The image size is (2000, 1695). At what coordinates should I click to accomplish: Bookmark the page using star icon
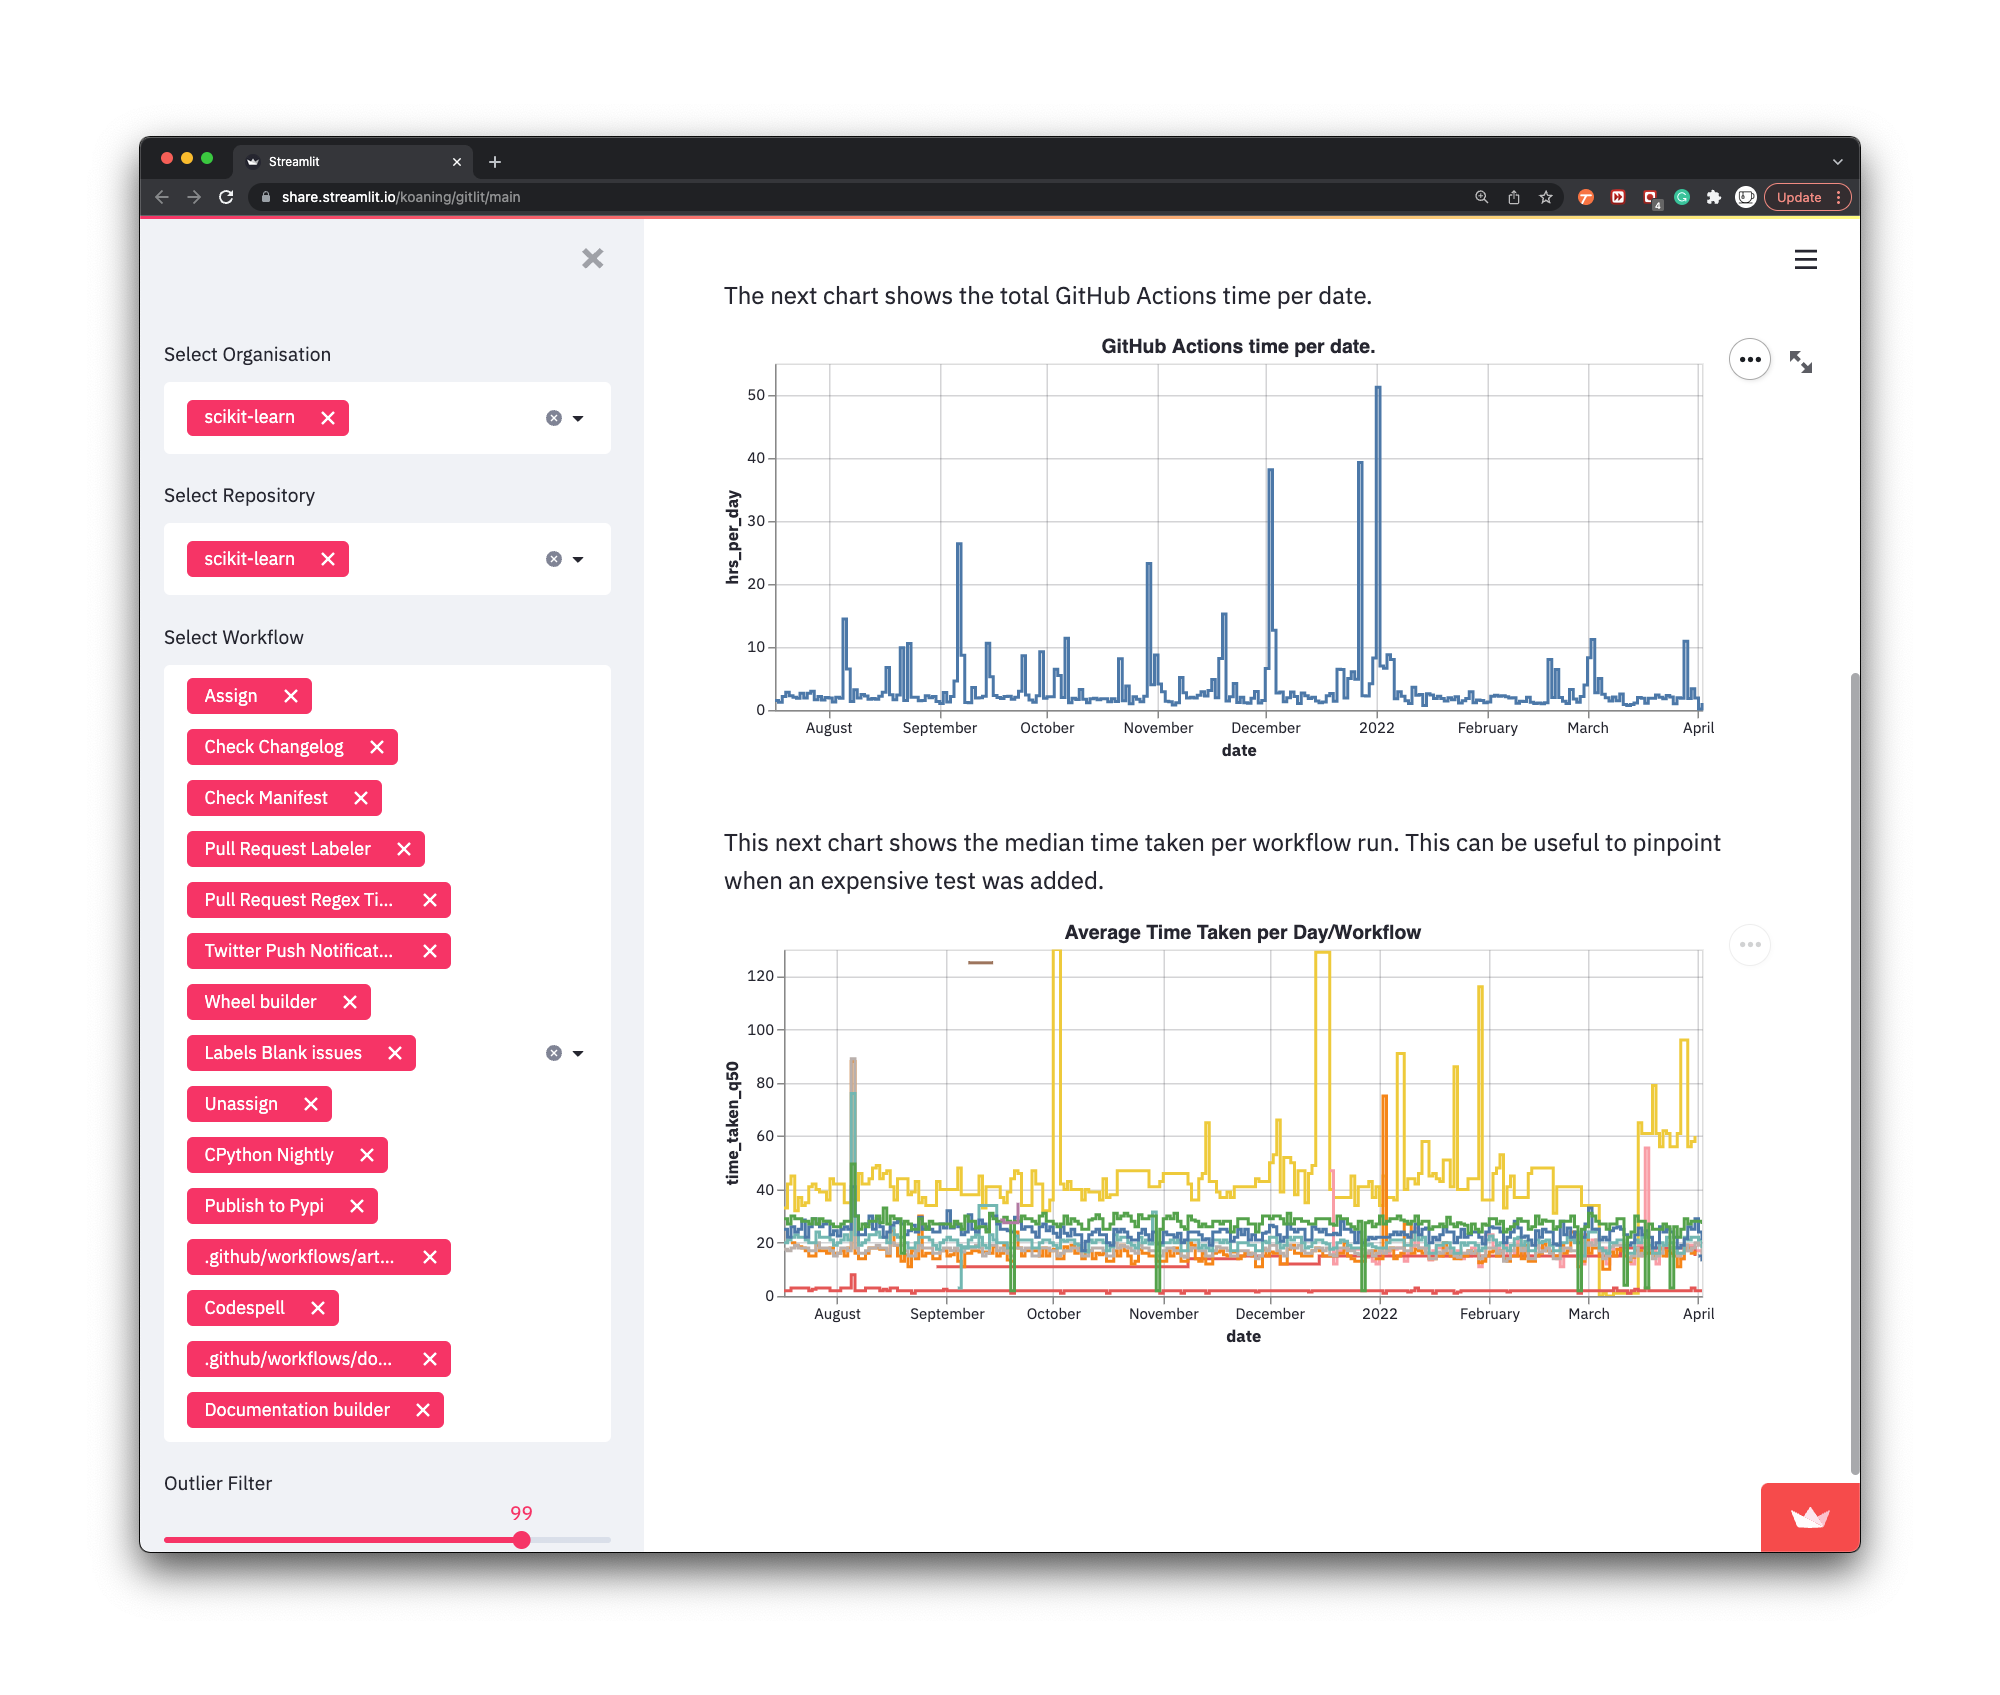[x=1546, y=197]
